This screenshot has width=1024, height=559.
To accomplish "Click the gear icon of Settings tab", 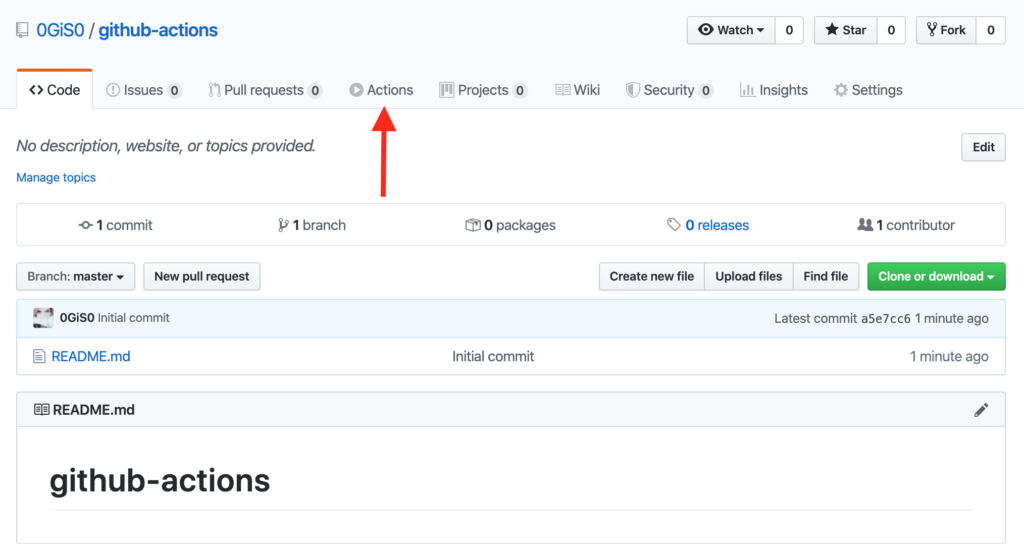I will pyautogui.click(x=841, y=90).
